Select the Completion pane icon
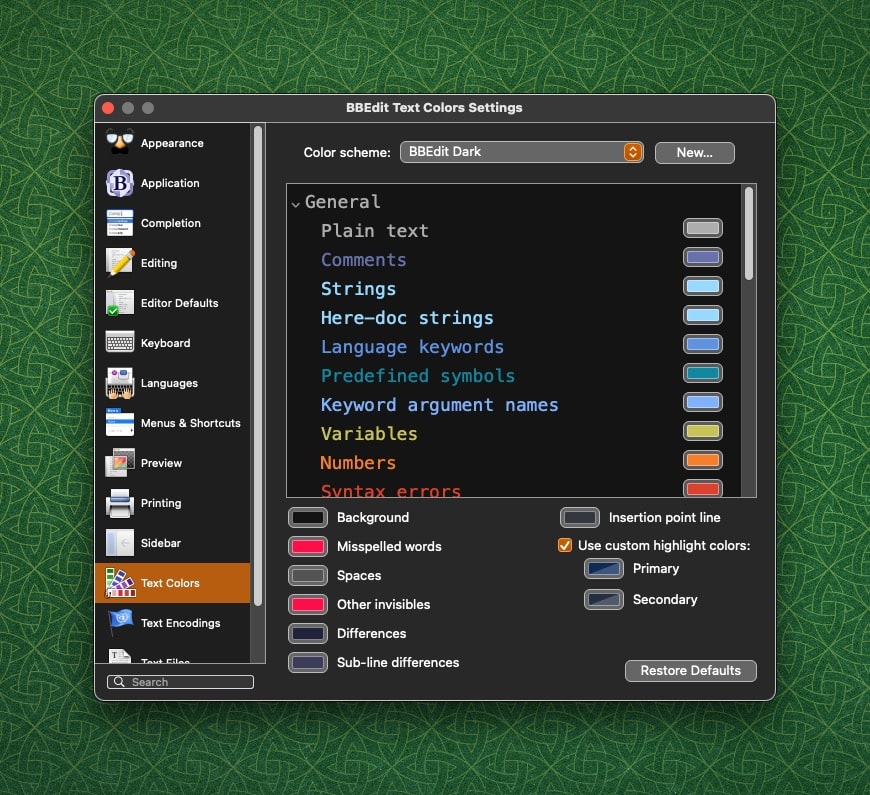This screenshot has height=795, width=870. [120, 223]
